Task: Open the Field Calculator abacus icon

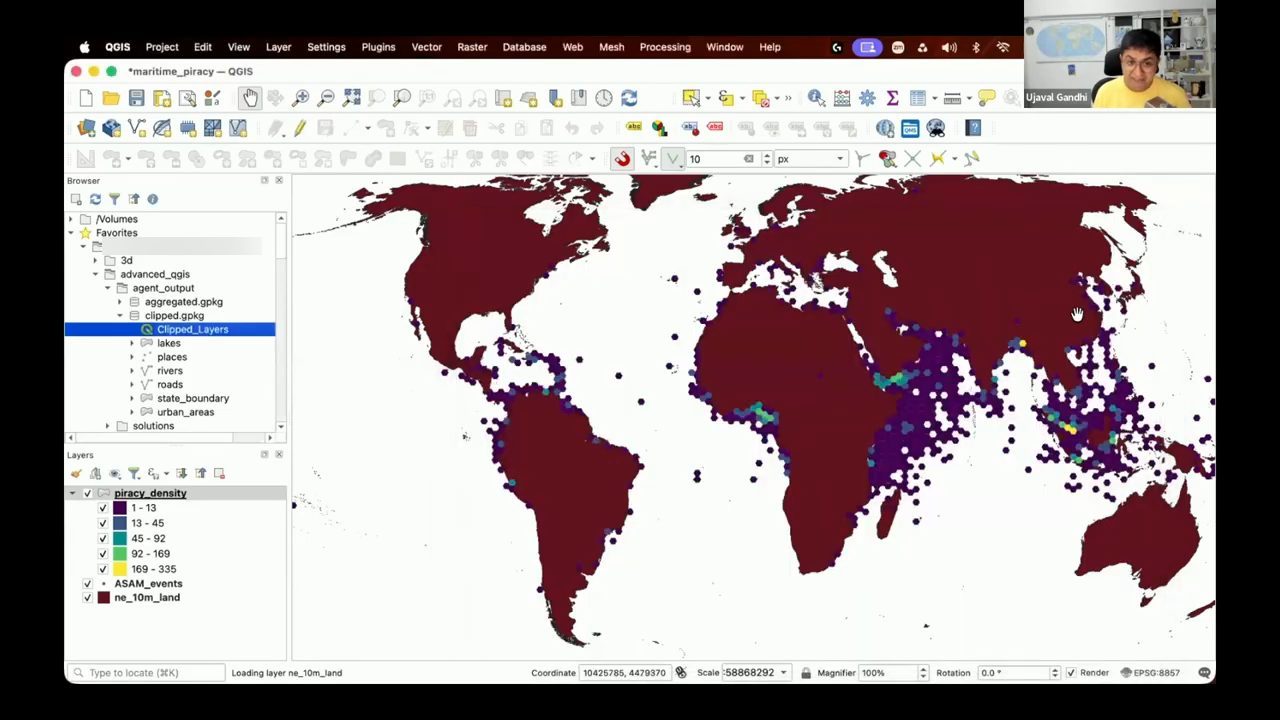Action: click(842, 98)
